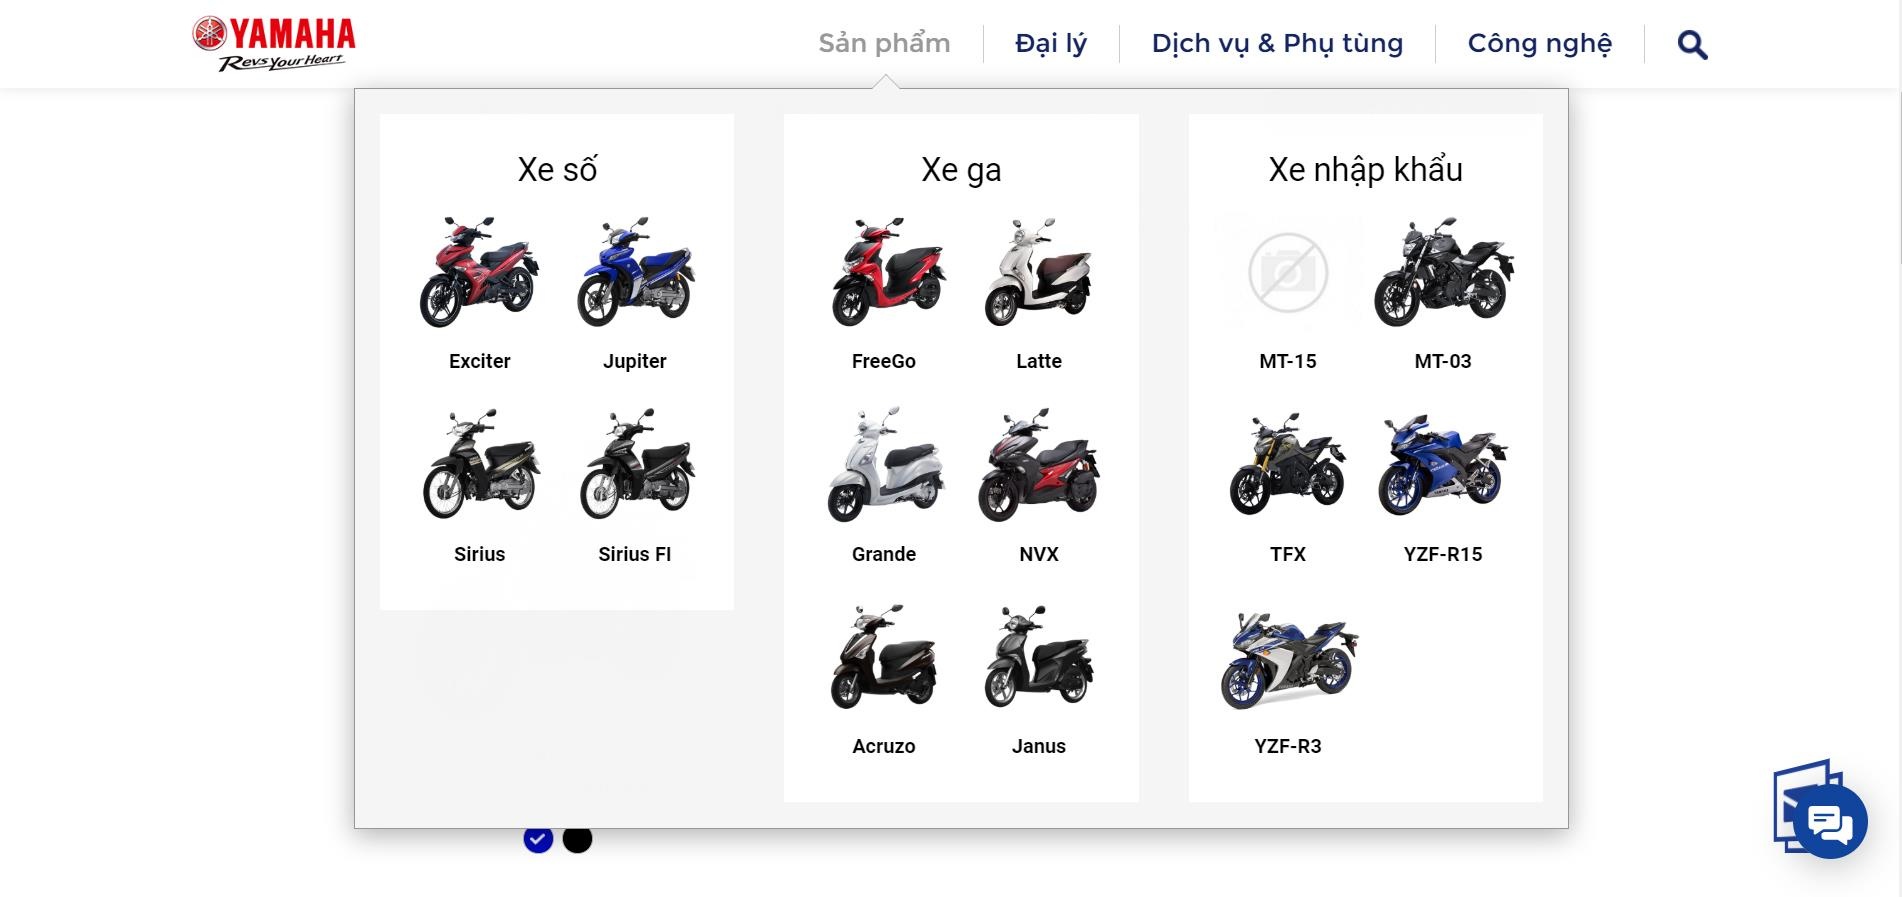
Task: Select the Sirius FI motorcycle image
Action: [635, 464]
